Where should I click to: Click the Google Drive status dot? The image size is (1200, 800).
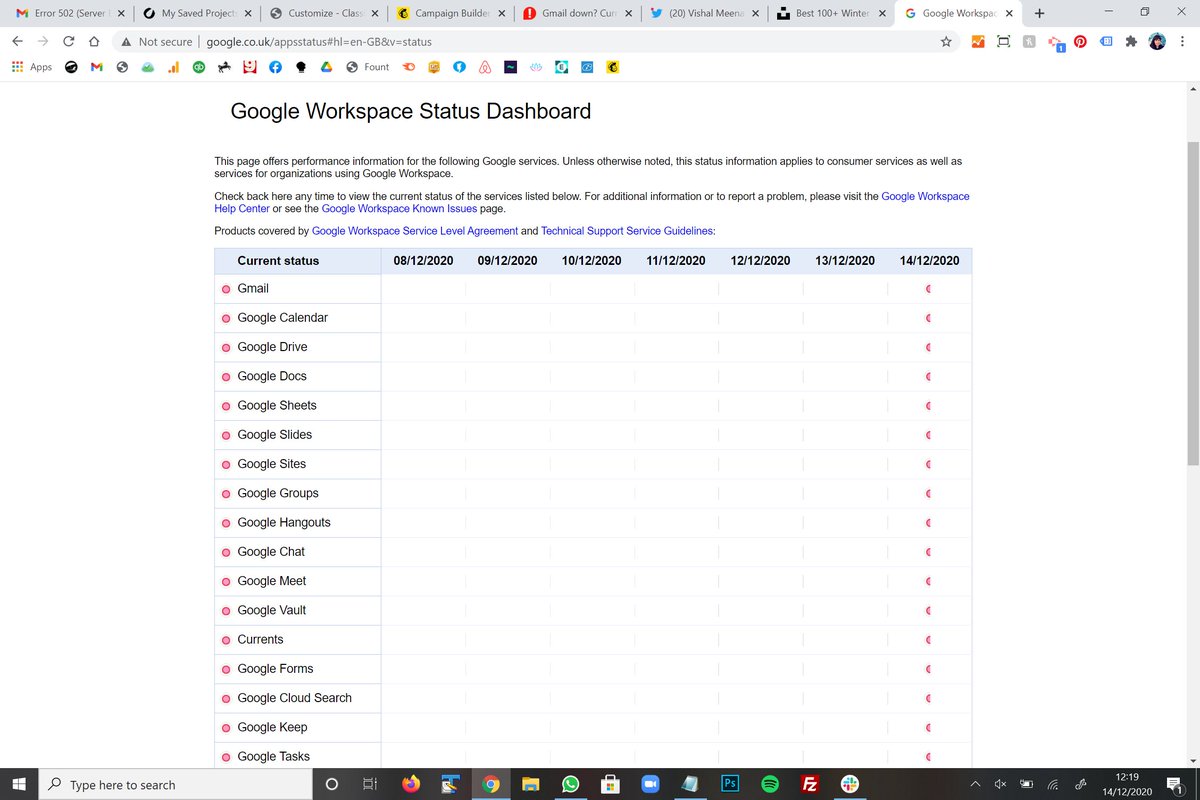[226, 347]
